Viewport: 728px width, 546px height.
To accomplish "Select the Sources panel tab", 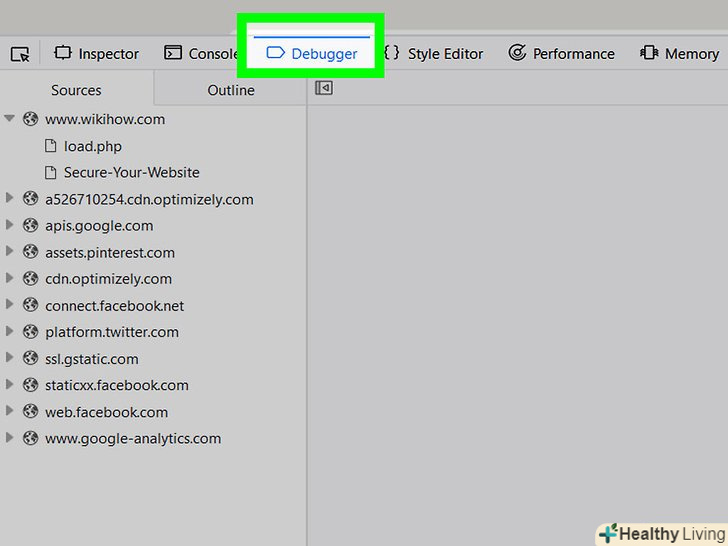I will [x=76, y=90].
